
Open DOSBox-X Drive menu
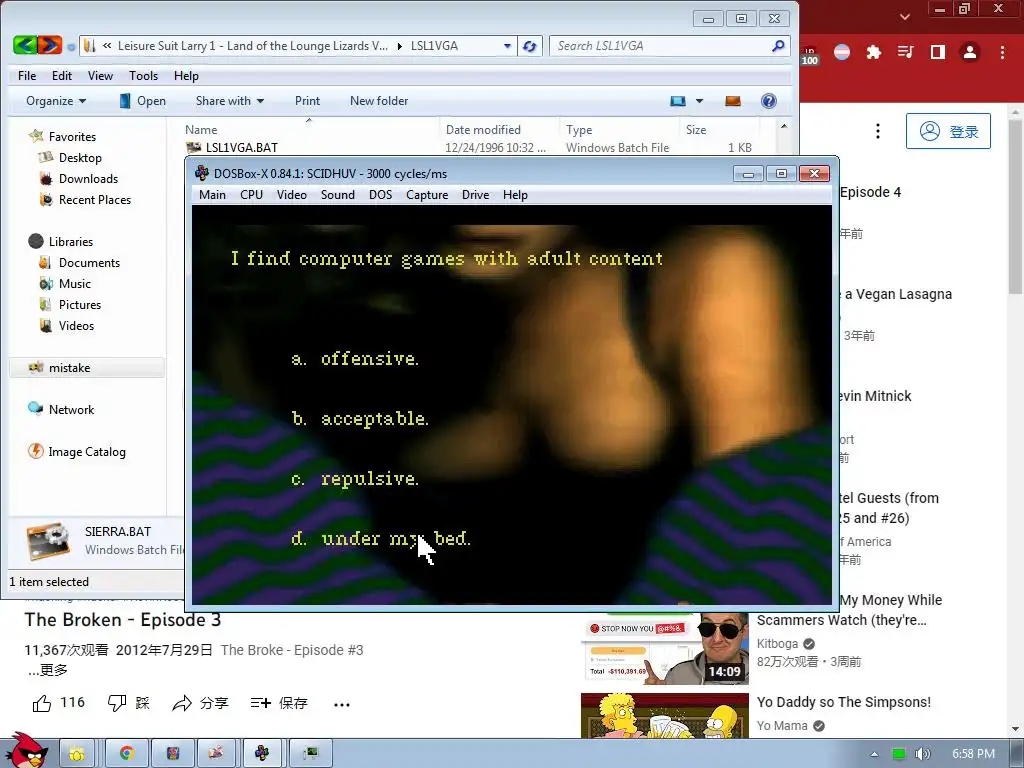click(x=475, y=195)
